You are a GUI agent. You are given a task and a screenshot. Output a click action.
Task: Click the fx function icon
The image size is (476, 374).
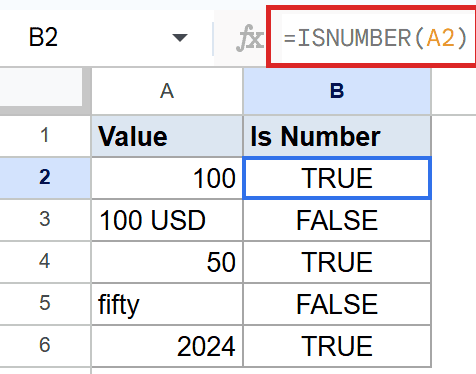249,38
